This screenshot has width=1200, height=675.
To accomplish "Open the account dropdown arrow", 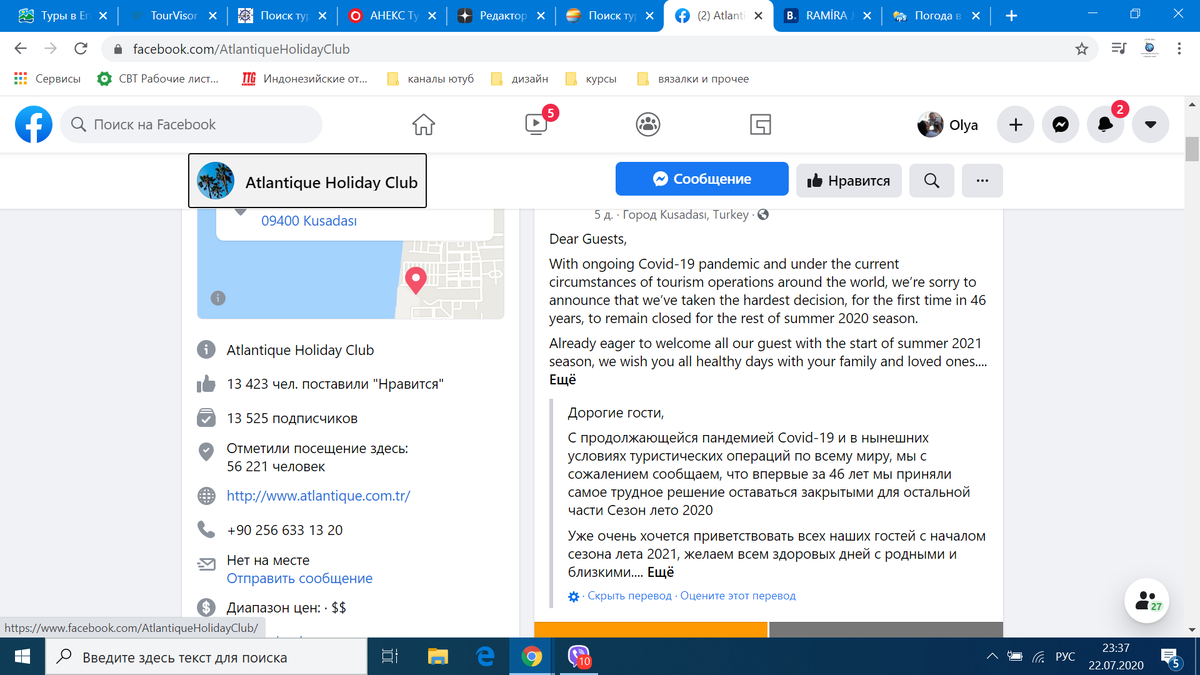I will coord(1150,125).
